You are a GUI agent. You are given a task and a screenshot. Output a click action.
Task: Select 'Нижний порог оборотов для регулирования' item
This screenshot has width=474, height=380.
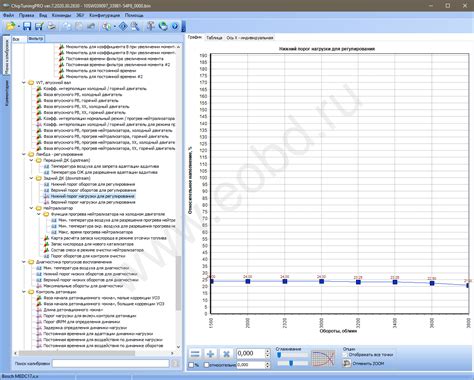click(x=93, y=184)
